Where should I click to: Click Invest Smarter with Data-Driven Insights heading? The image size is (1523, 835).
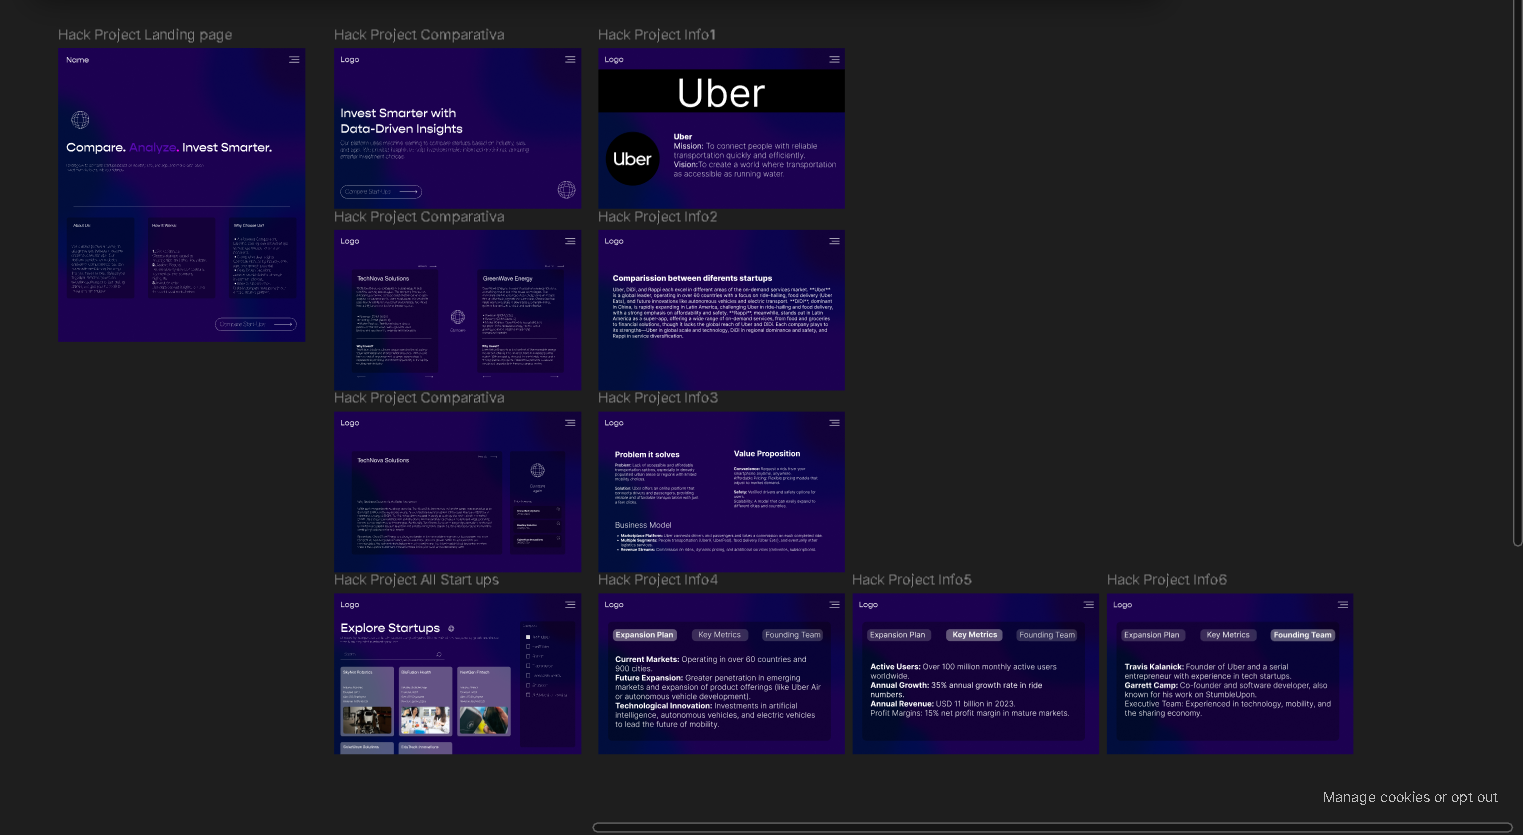401,121
